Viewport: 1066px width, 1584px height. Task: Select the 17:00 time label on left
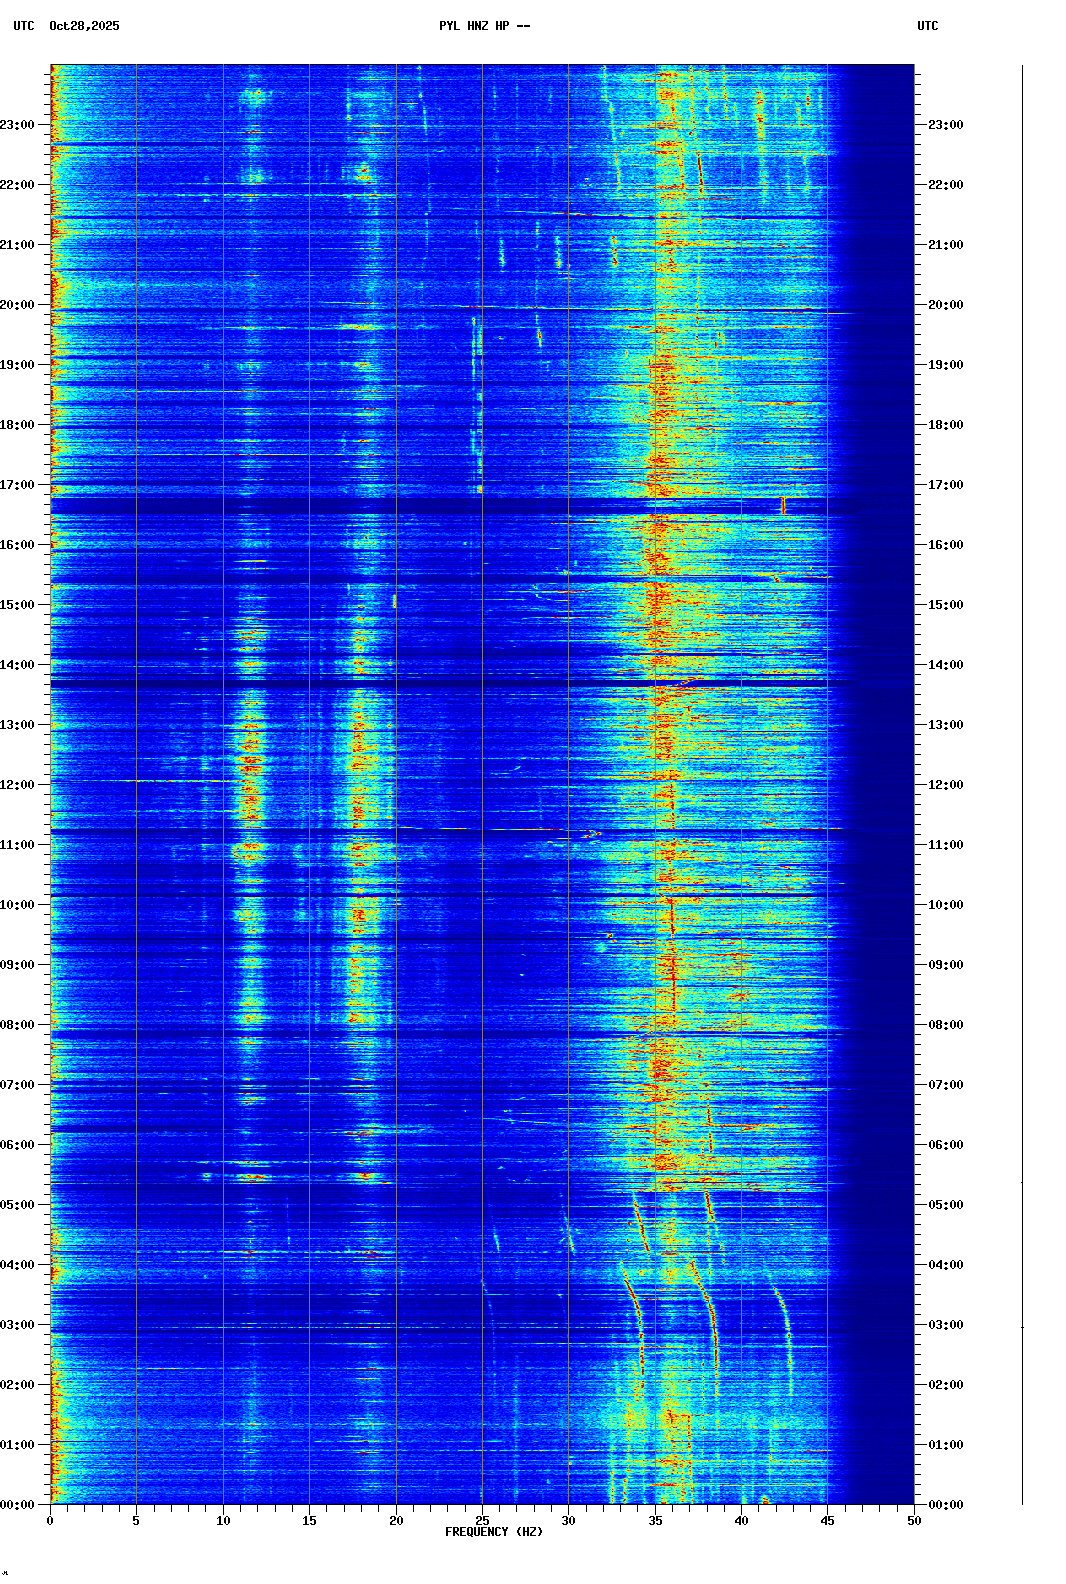[17, 485]
